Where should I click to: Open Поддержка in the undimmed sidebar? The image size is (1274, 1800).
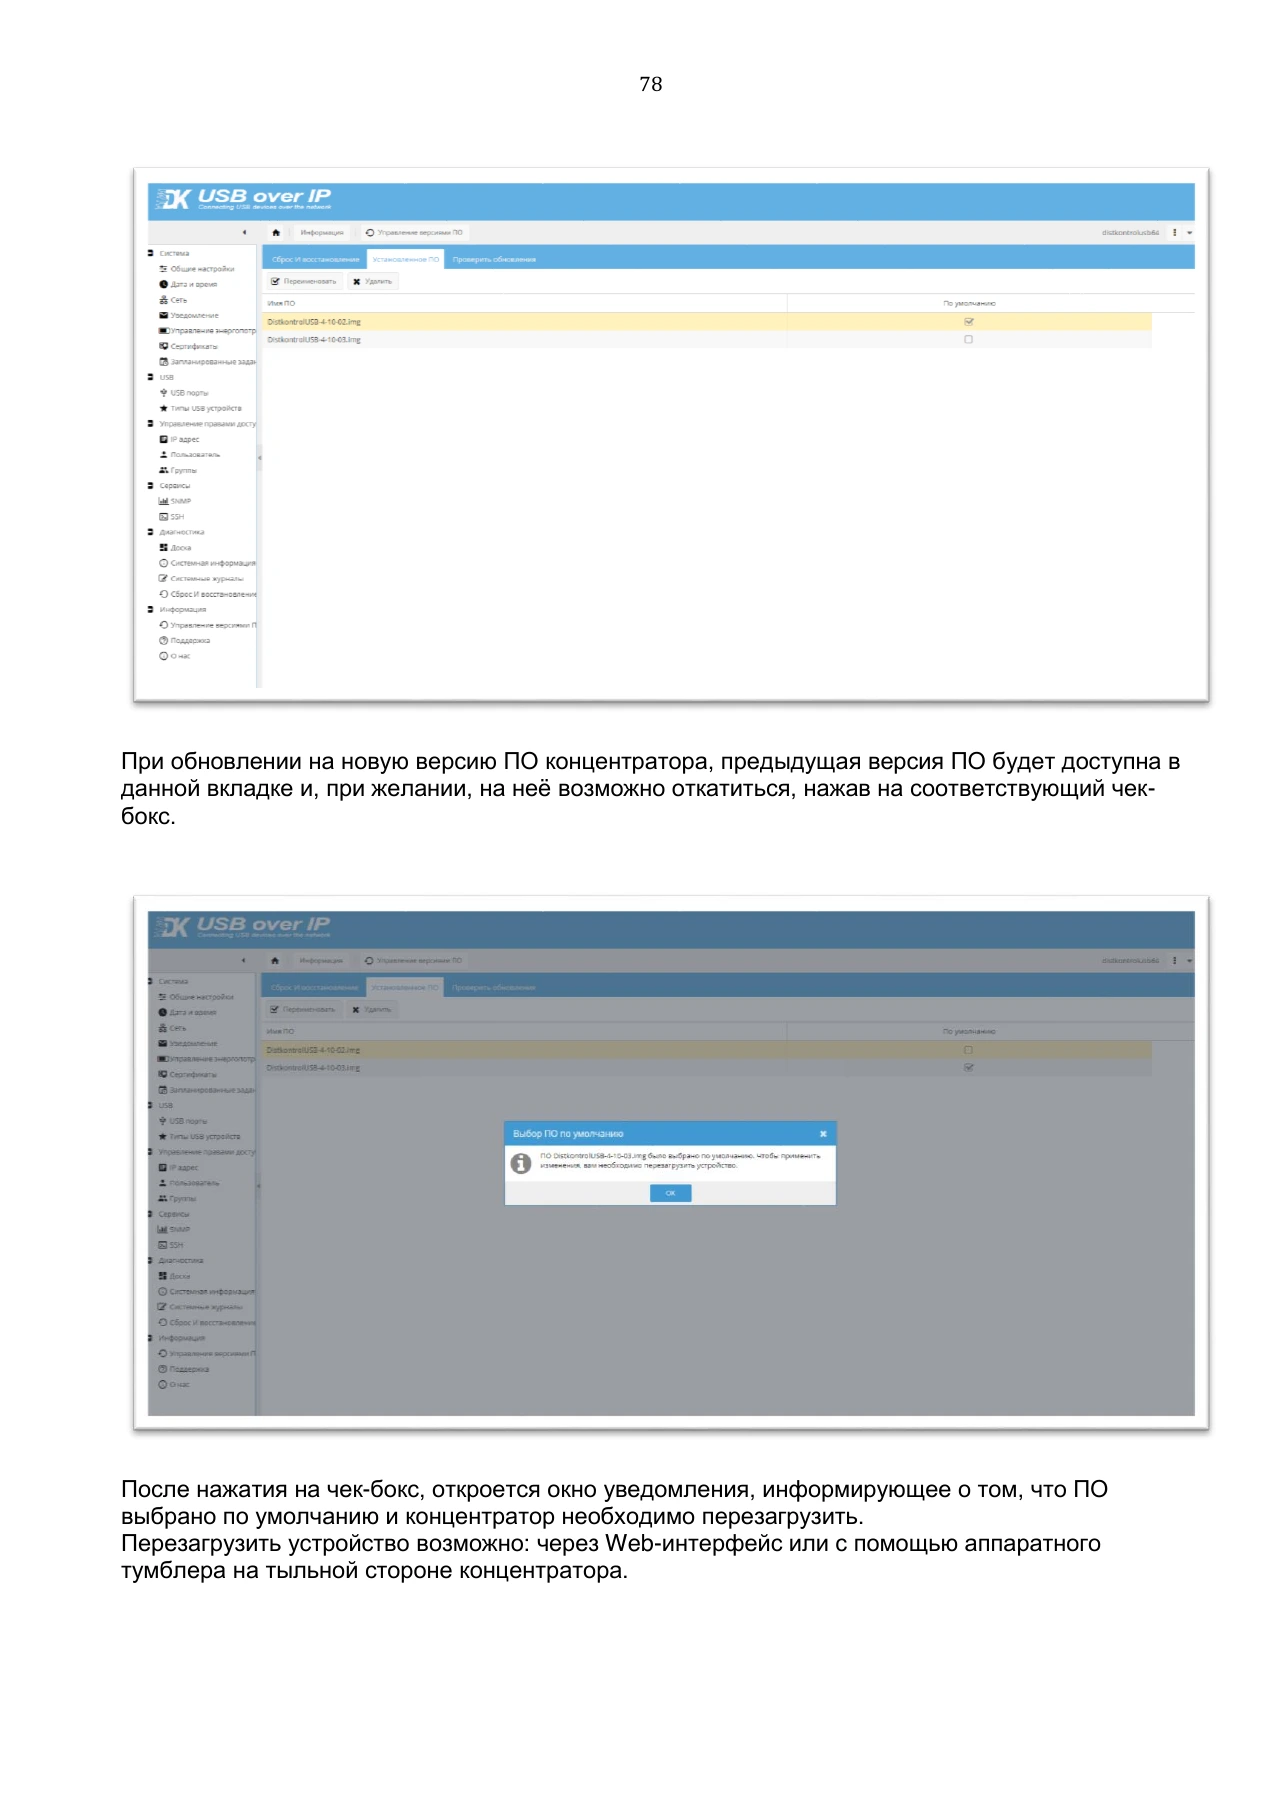185,640
